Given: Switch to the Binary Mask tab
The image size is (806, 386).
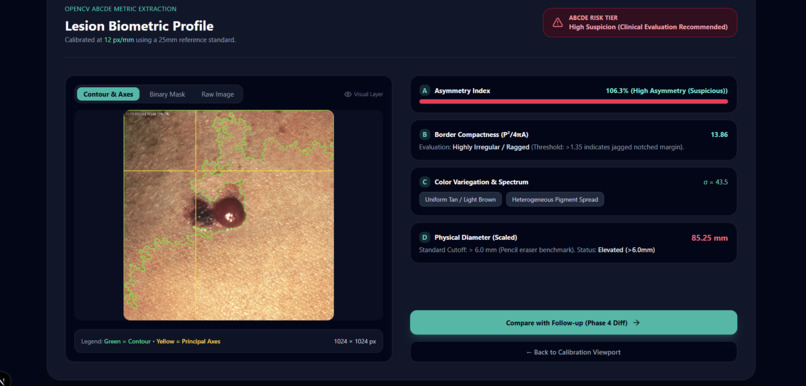Looking at the screenshot, I should tap(167, 94).
